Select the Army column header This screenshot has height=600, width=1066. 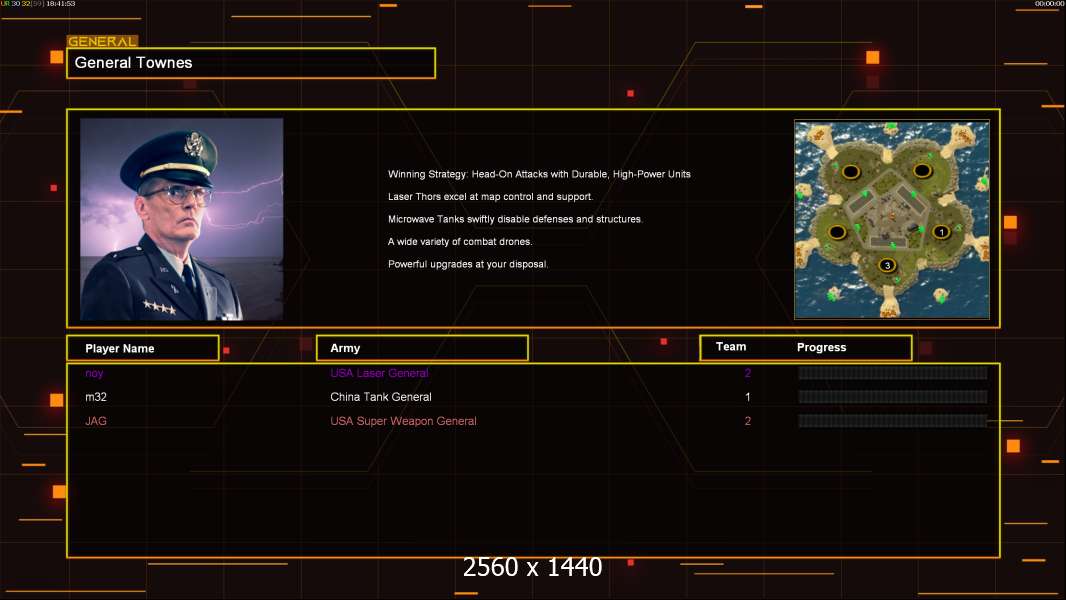click(345, 348)
